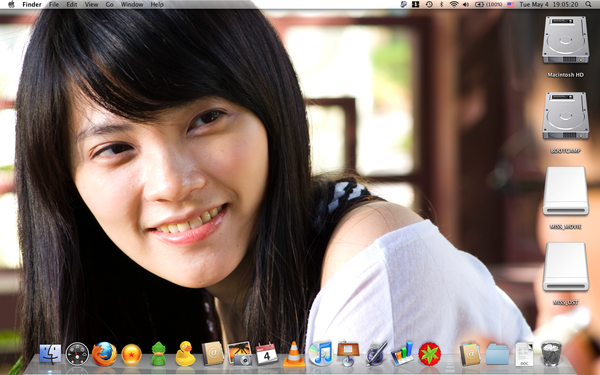The width and height of the screenshot is (600, 375).
Task: Click the Bluetooth status icon
Action: (441, 5)
